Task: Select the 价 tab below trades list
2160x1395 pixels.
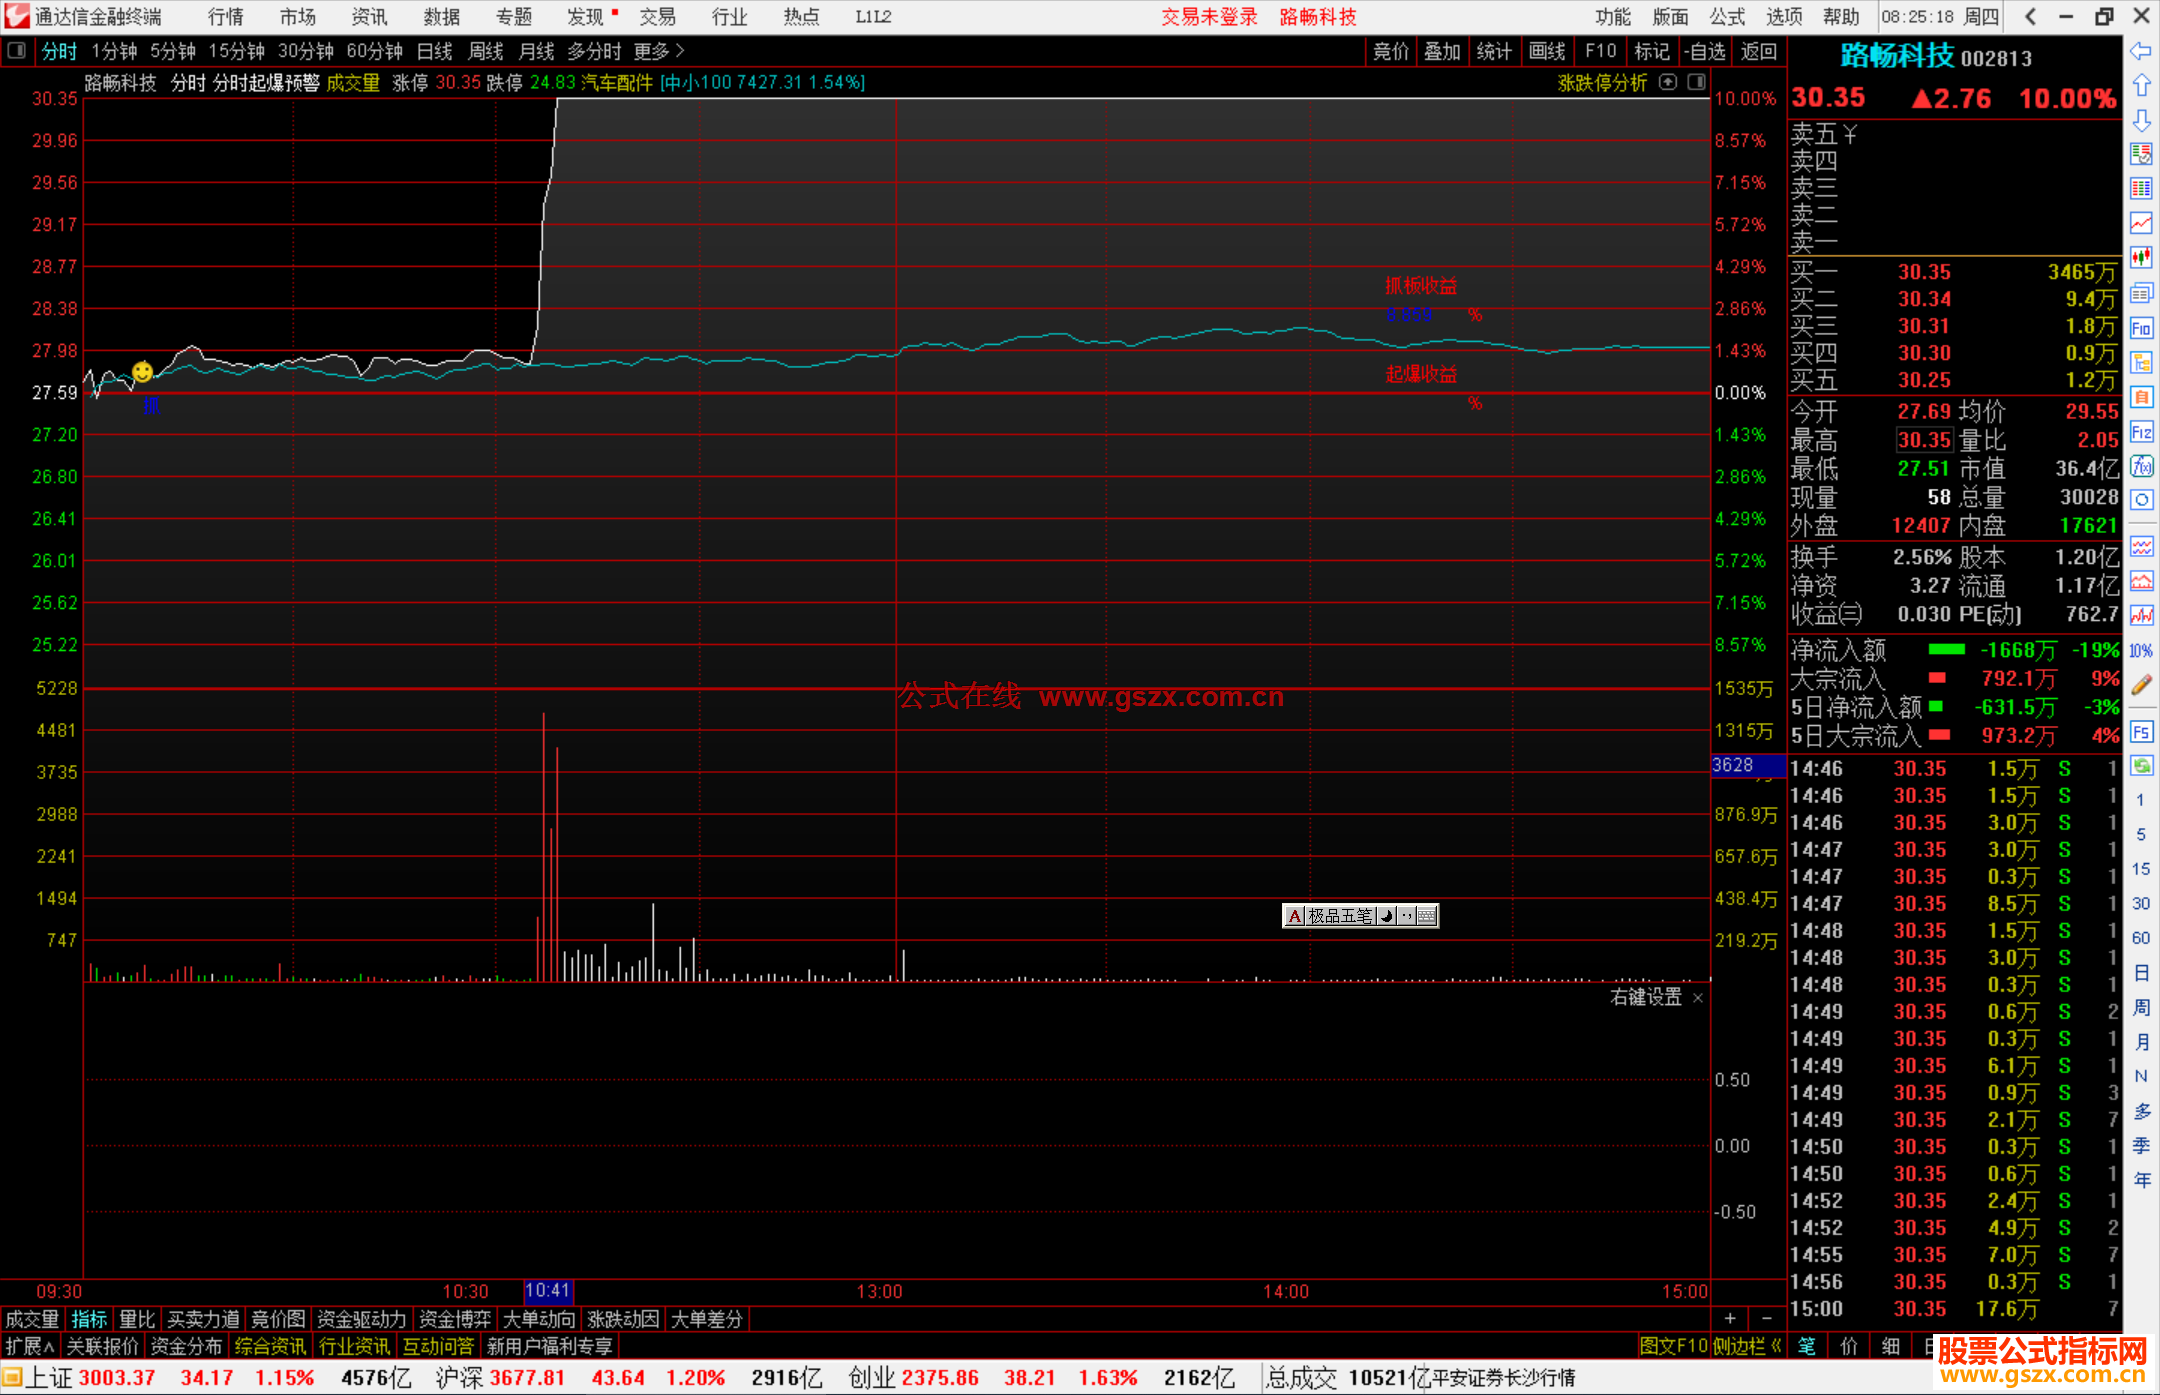Action: tap(1848, 1346)
